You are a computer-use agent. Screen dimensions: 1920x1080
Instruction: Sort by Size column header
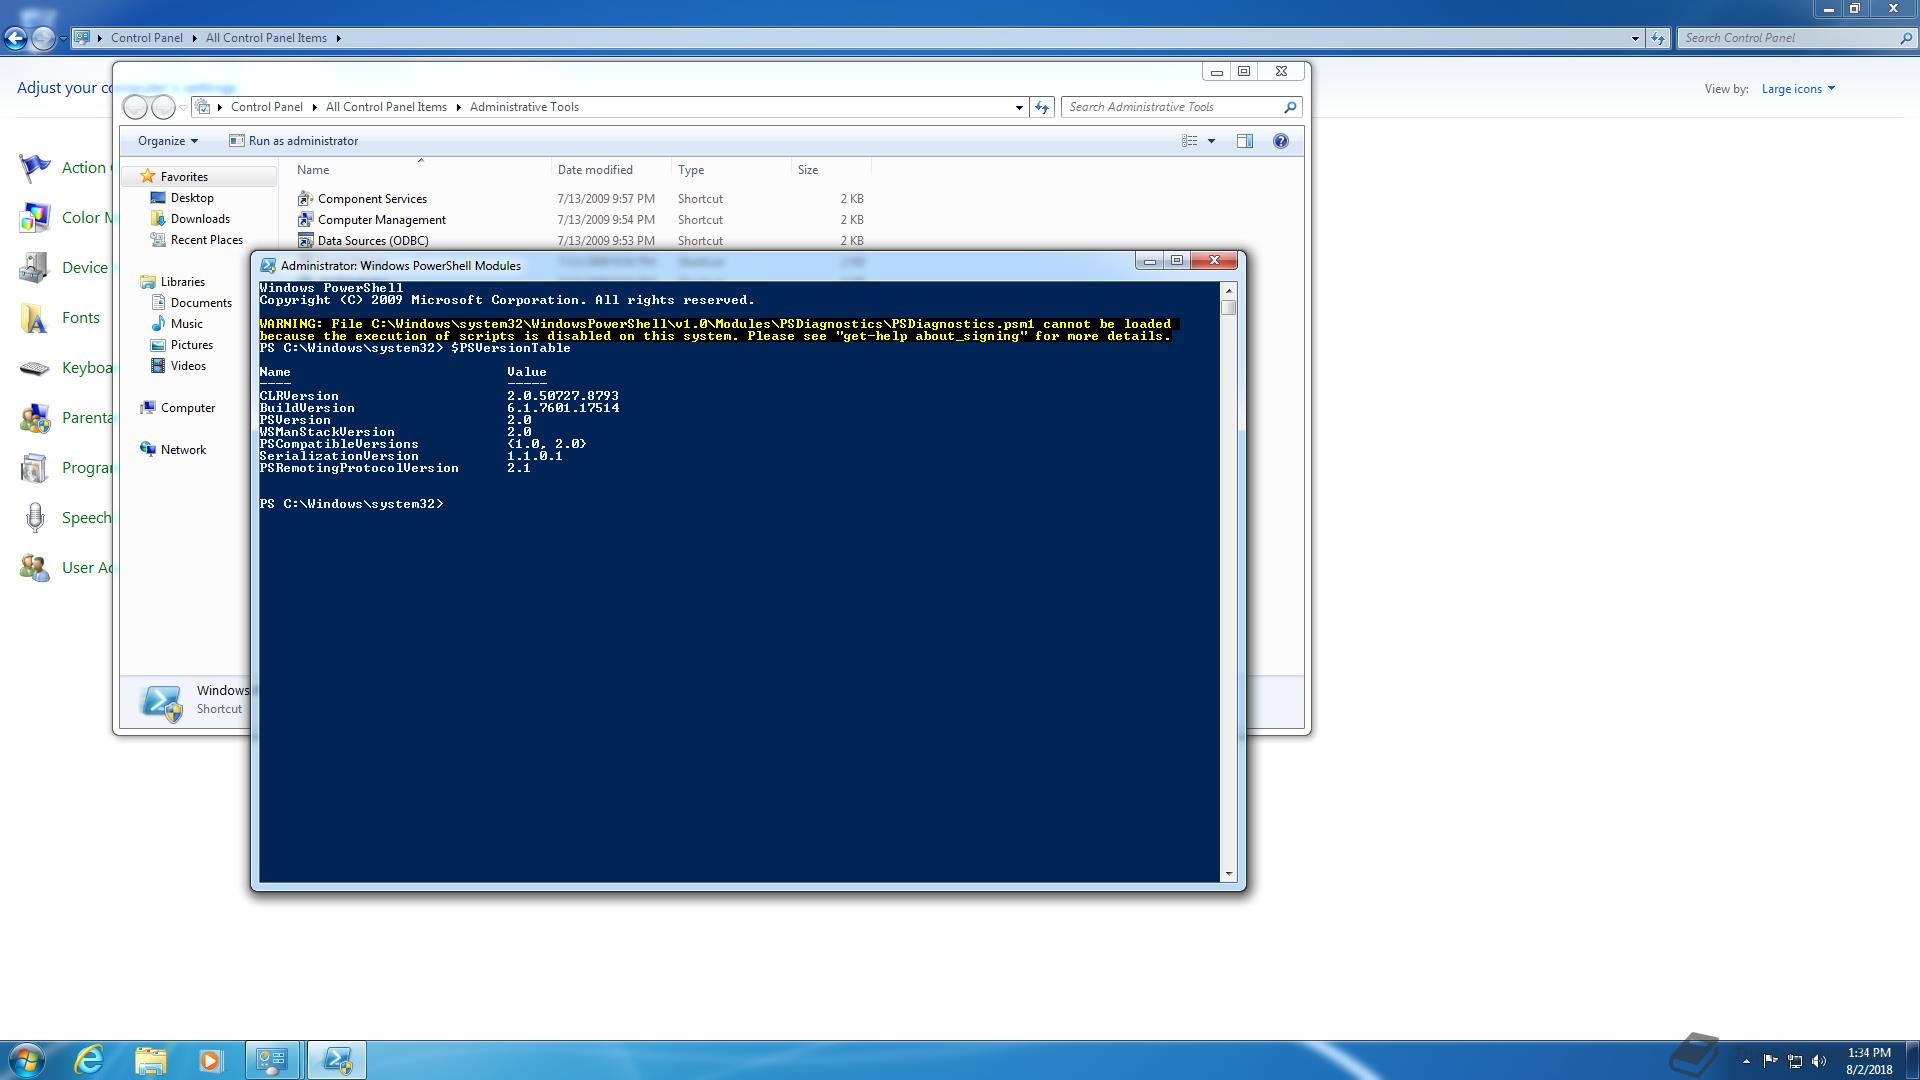tap(808, 170)
